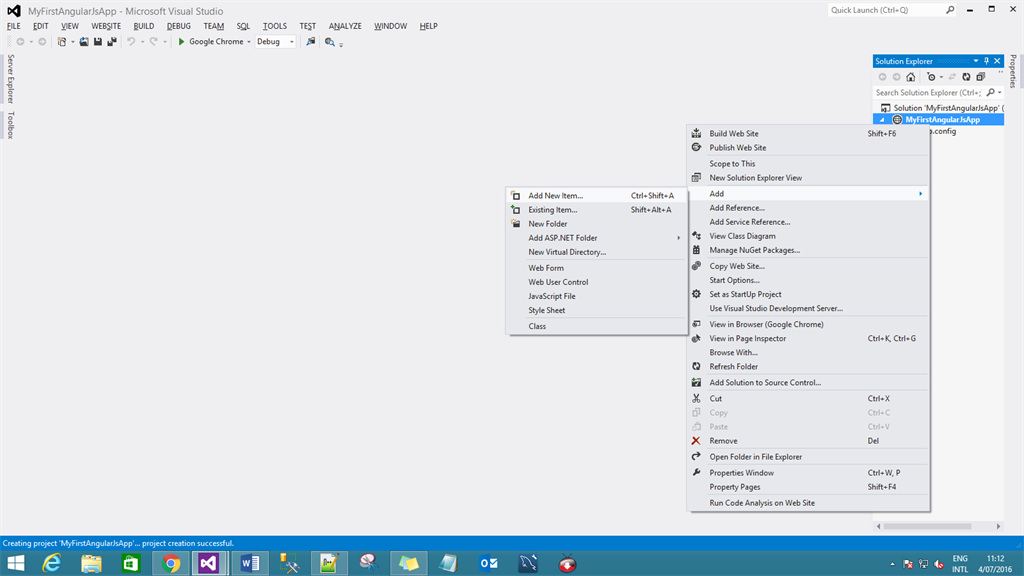Click the Navigate Backward toolbar arrow
Viewport: 1024px width, 576px height.
click(x=21, y=42)
